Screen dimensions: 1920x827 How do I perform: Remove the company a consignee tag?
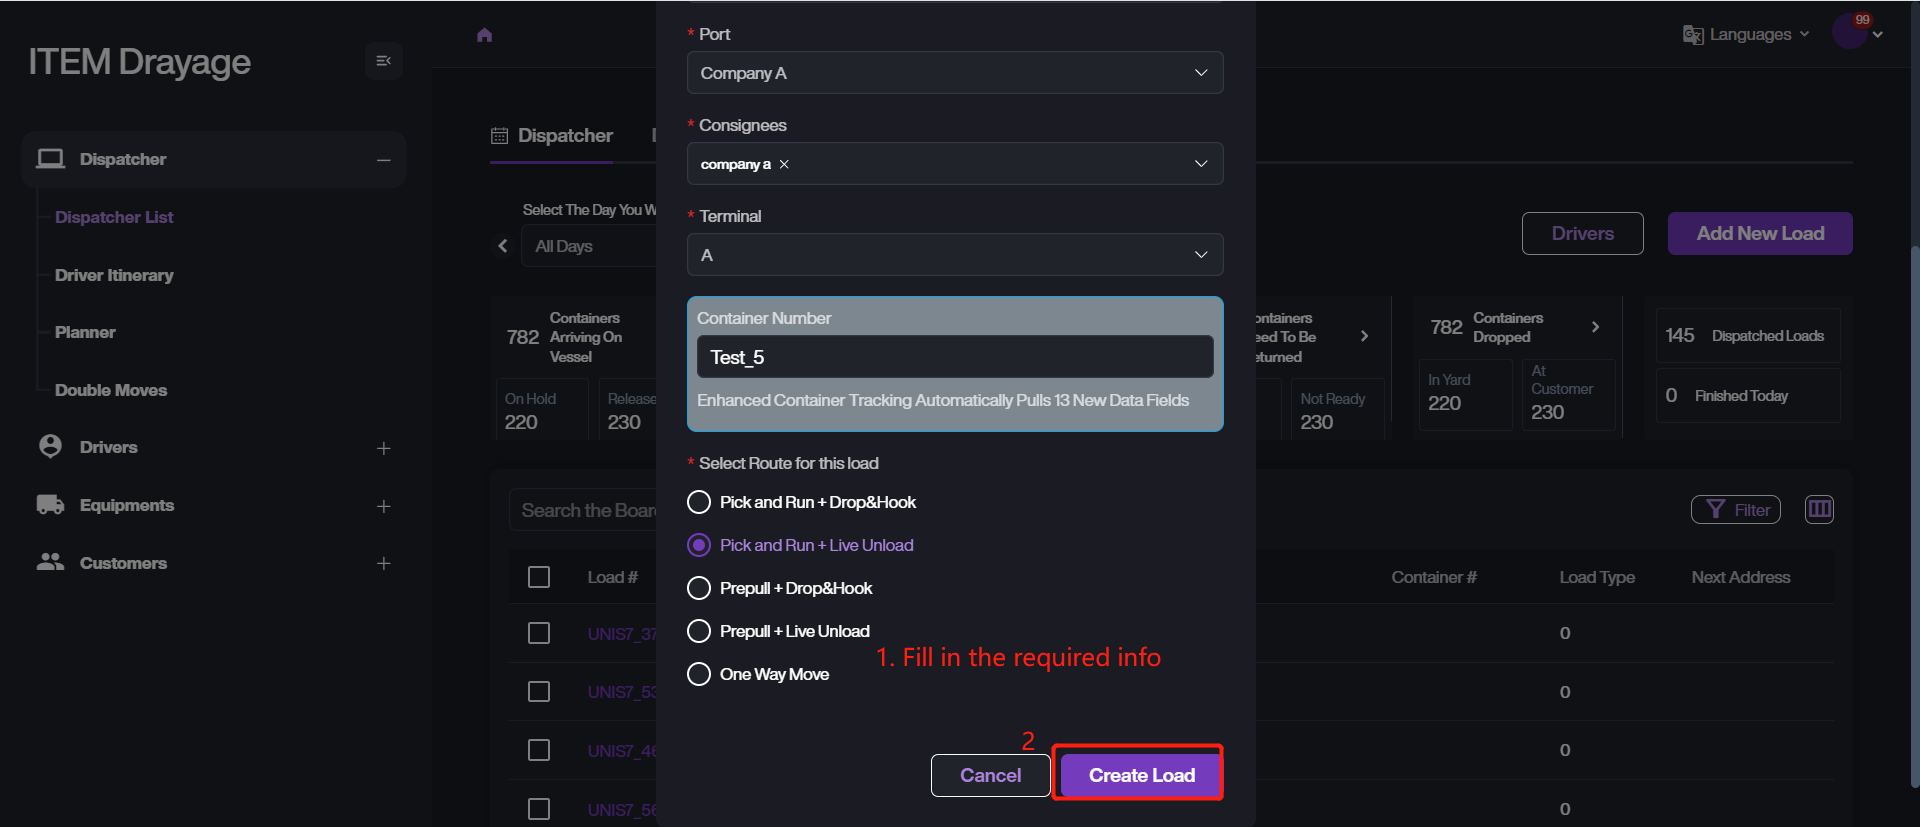click(x=785, y=164)
